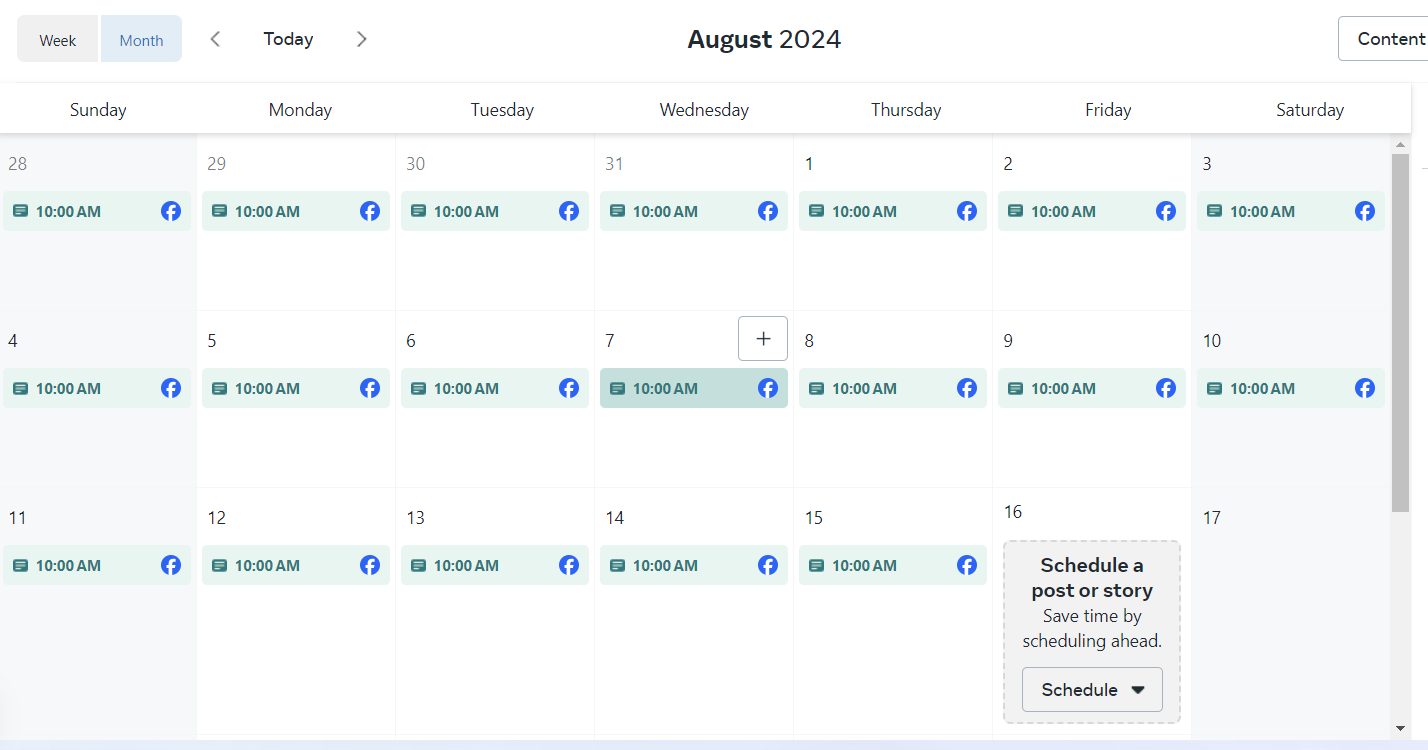Click the Facebook icon on August 1 post

tap(967, 211)
